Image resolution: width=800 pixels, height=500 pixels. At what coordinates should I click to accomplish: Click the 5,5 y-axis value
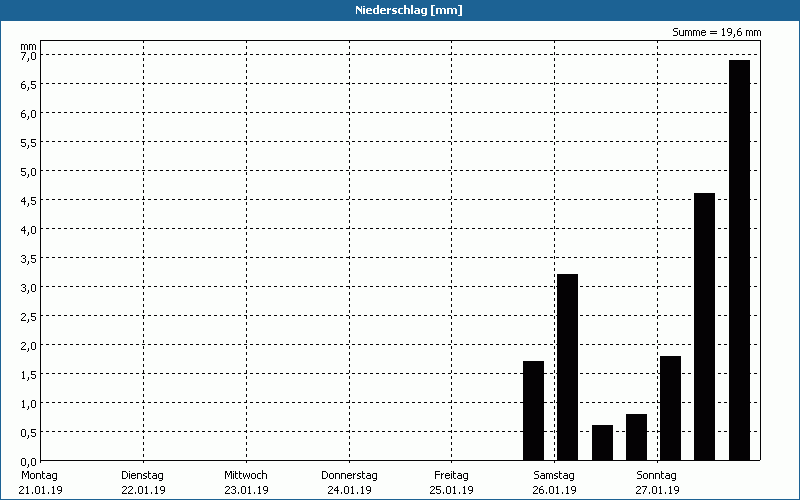(x=29, y=143)
